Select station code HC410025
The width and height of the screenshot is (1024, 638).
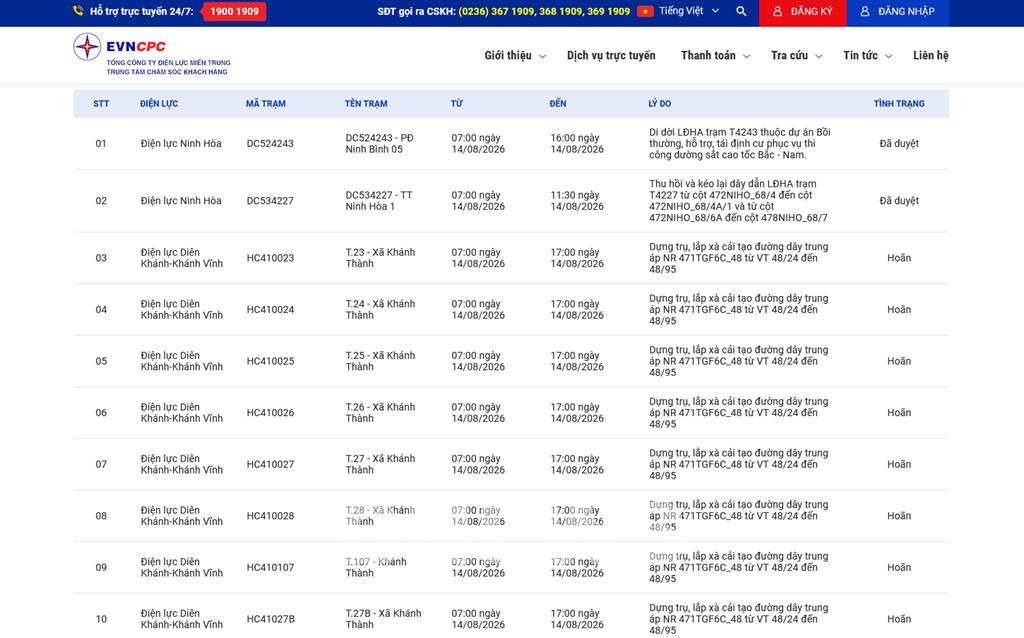(x=270, y=361)
